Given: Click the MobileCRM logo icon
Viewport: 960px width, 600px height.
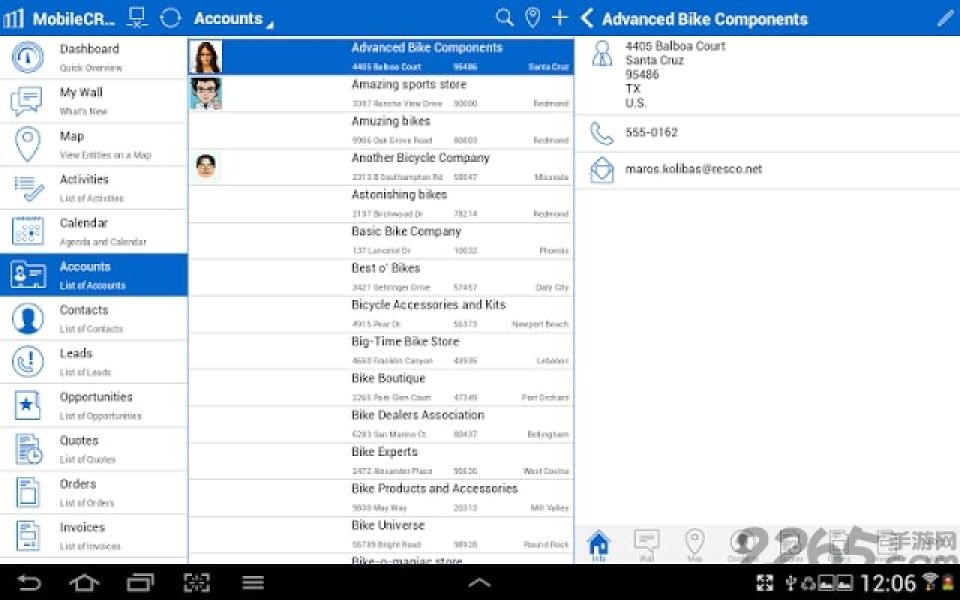Looking at the screenshot, I should point(13,18).
